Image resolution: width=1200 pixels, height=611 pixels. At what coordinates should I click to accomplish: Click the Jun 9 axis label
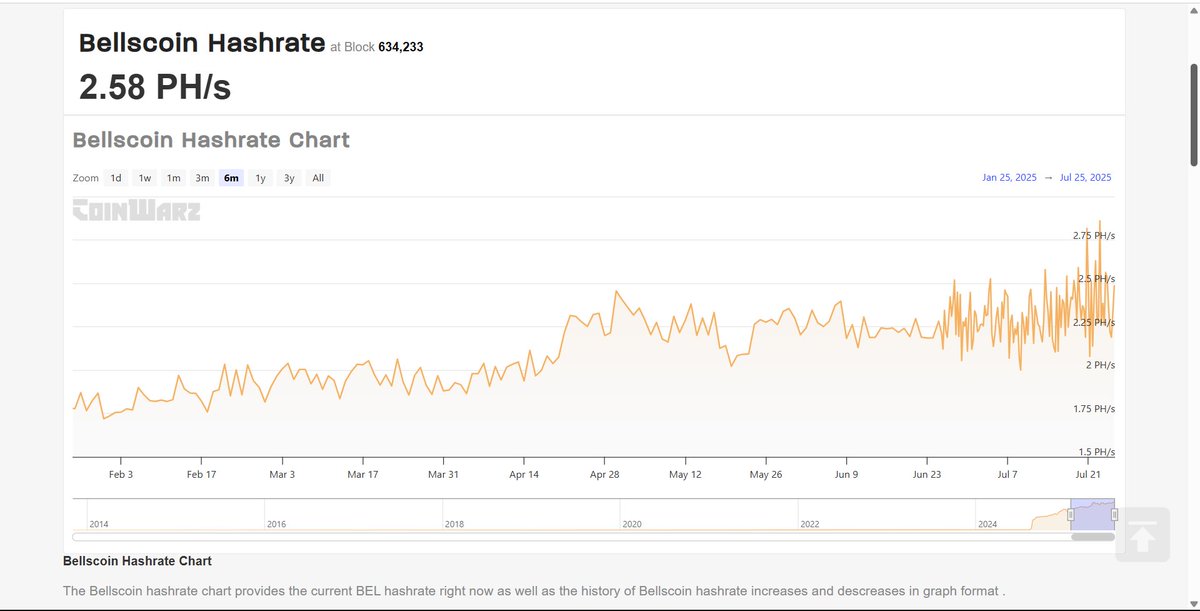coord(846,474)
